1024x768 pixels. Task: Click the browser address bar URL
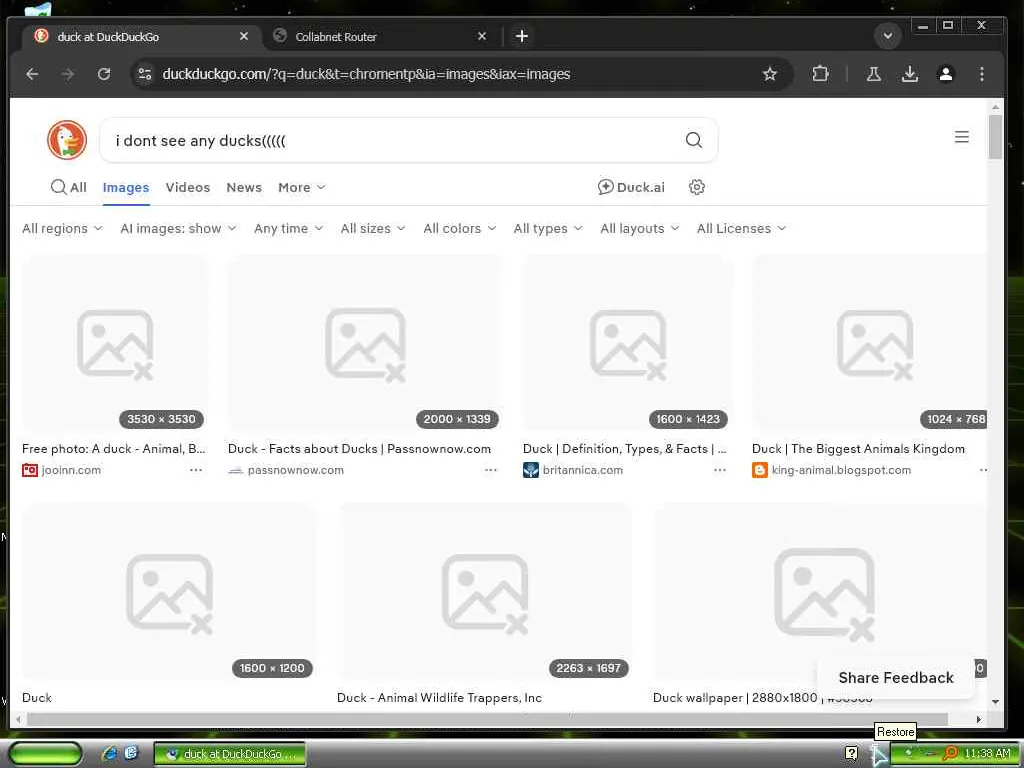pyautogui.click(x=366, y=74)
